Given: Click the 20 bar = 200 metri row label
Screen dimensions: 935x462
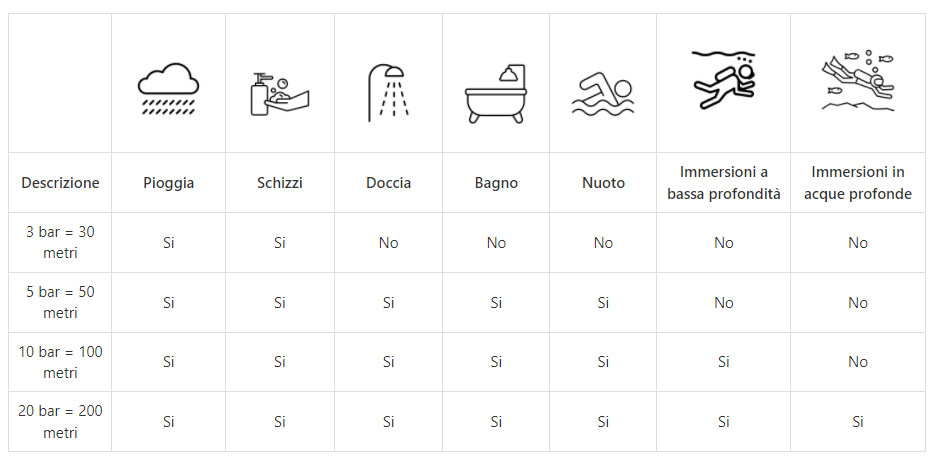Looking at the screenshot, I should tap(60, 422).
